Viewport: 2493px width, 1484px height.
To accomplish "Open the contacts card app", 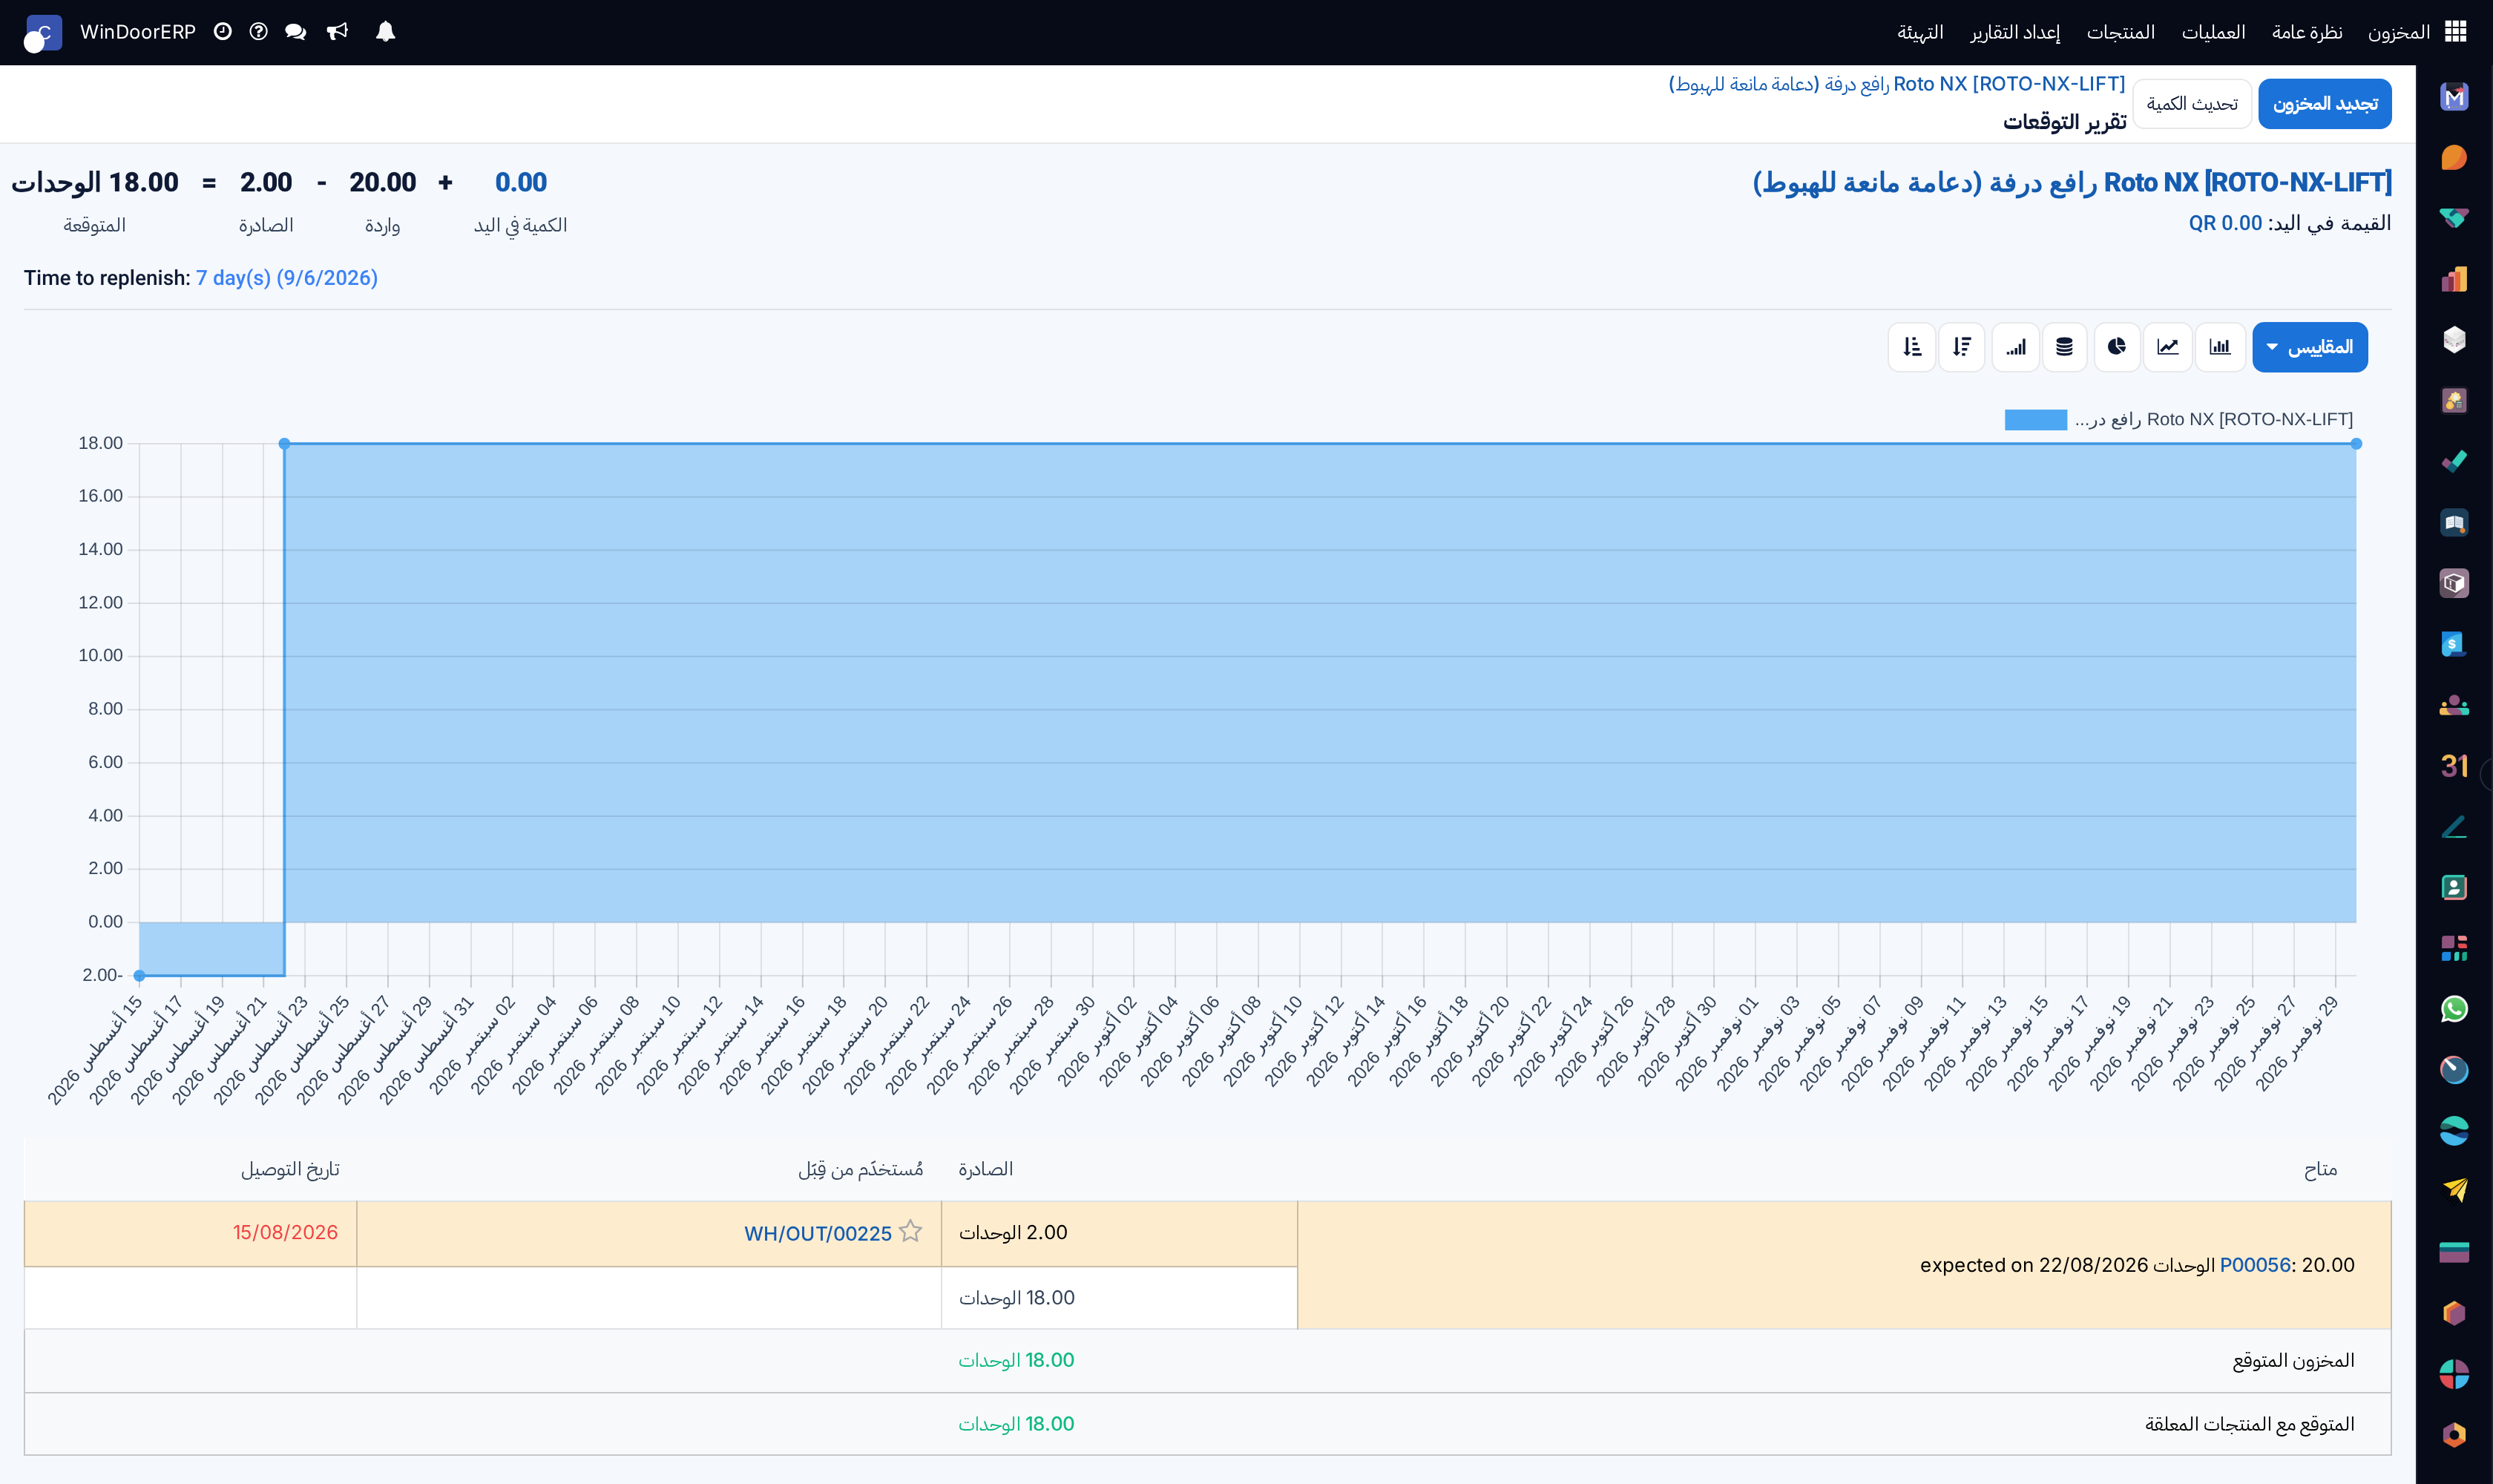I will tap(2453, 887).
